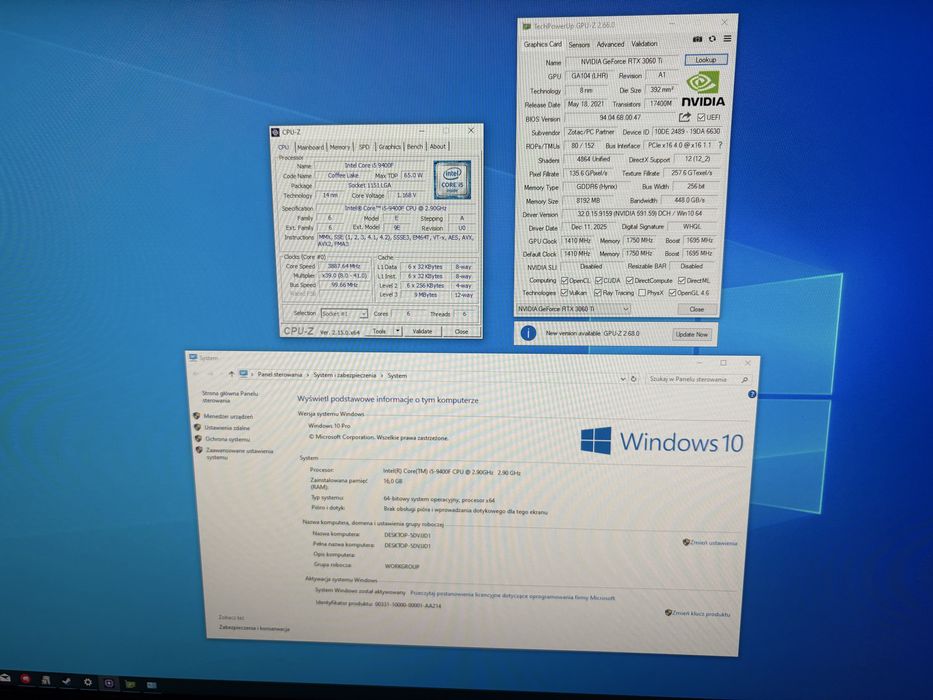Open Menedżer urządzeń link in sidebar
Viewport: 933px width, 700px height.
point(228,416)
